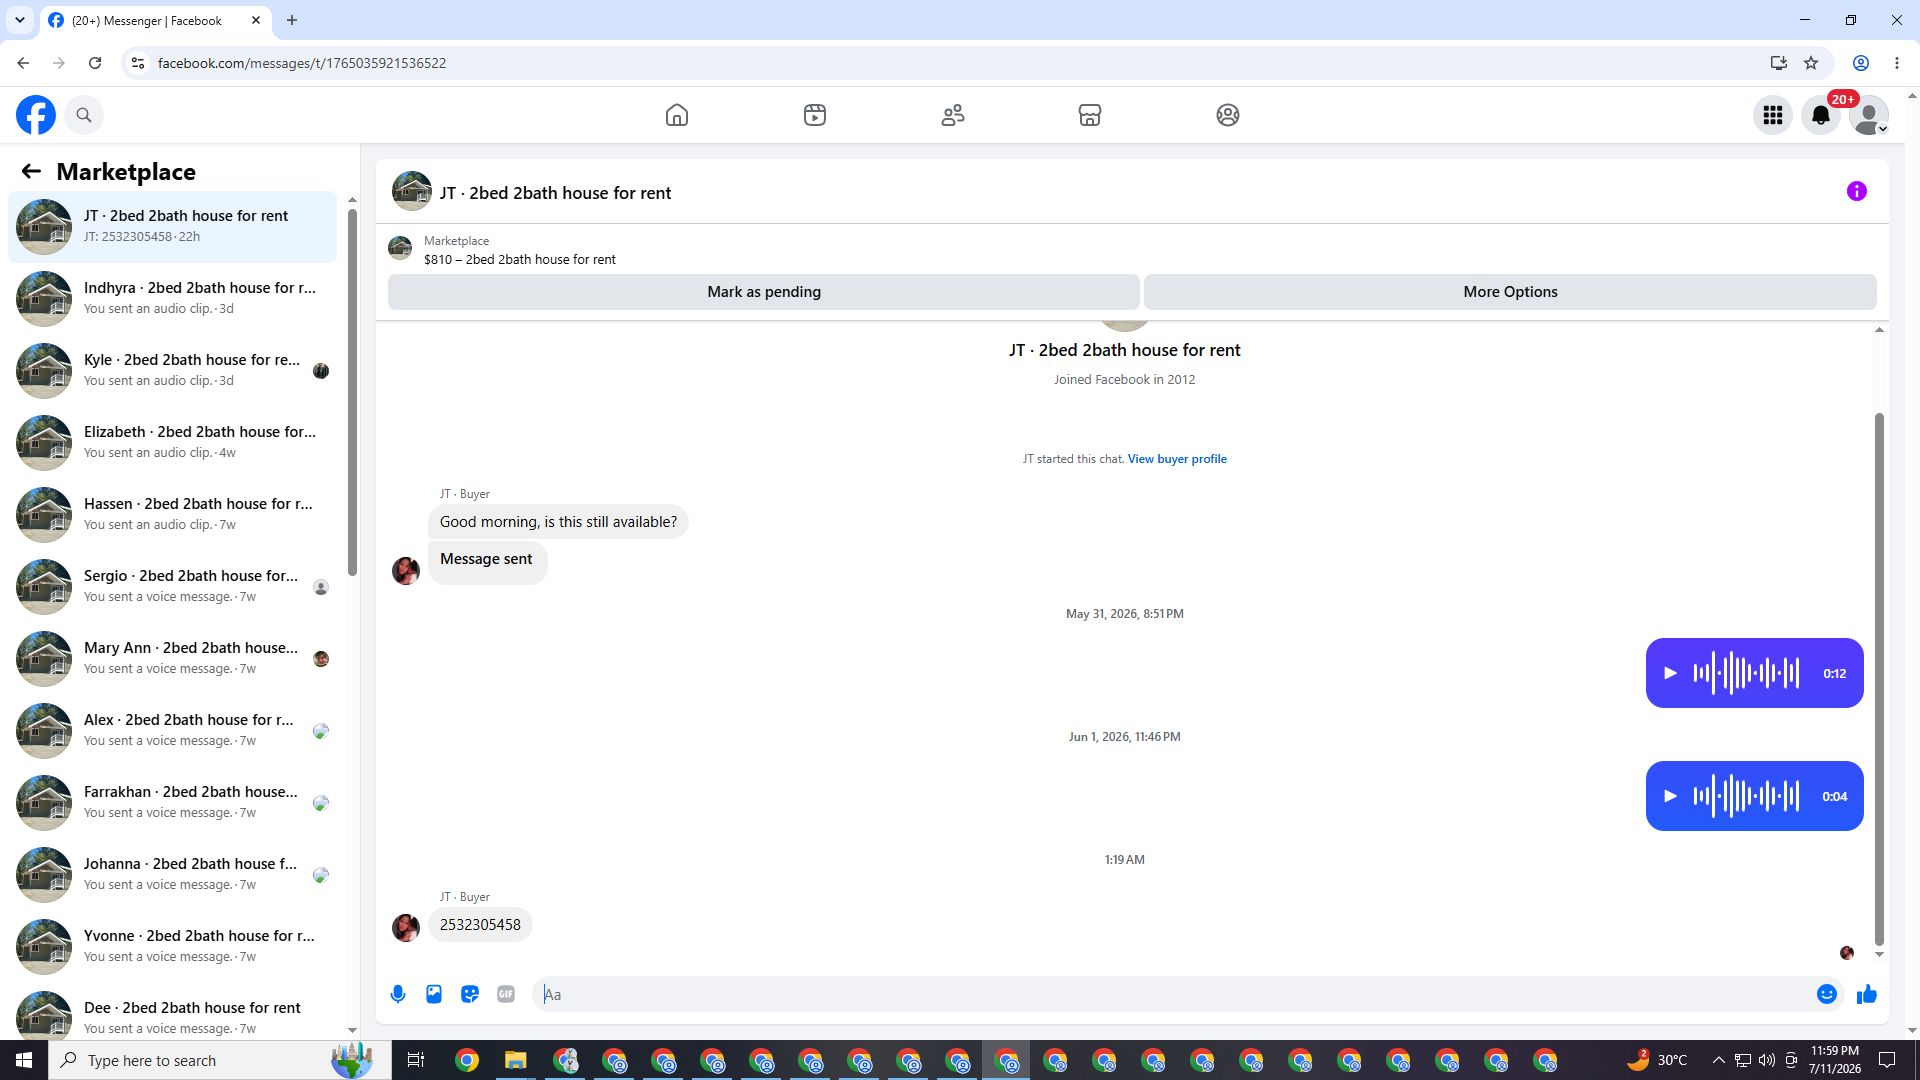The image size is (1920, 1080).
Task: Go back from Marketplace chats list
Action: 31,172
